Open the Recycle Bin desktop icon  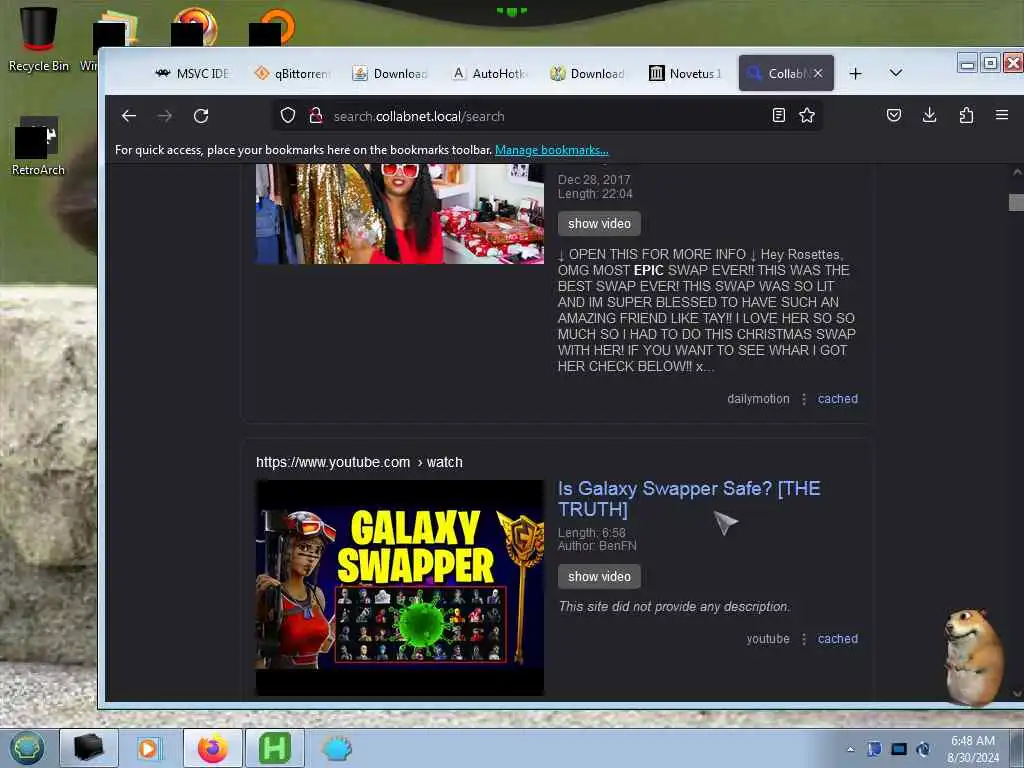(x=38, y=38)
